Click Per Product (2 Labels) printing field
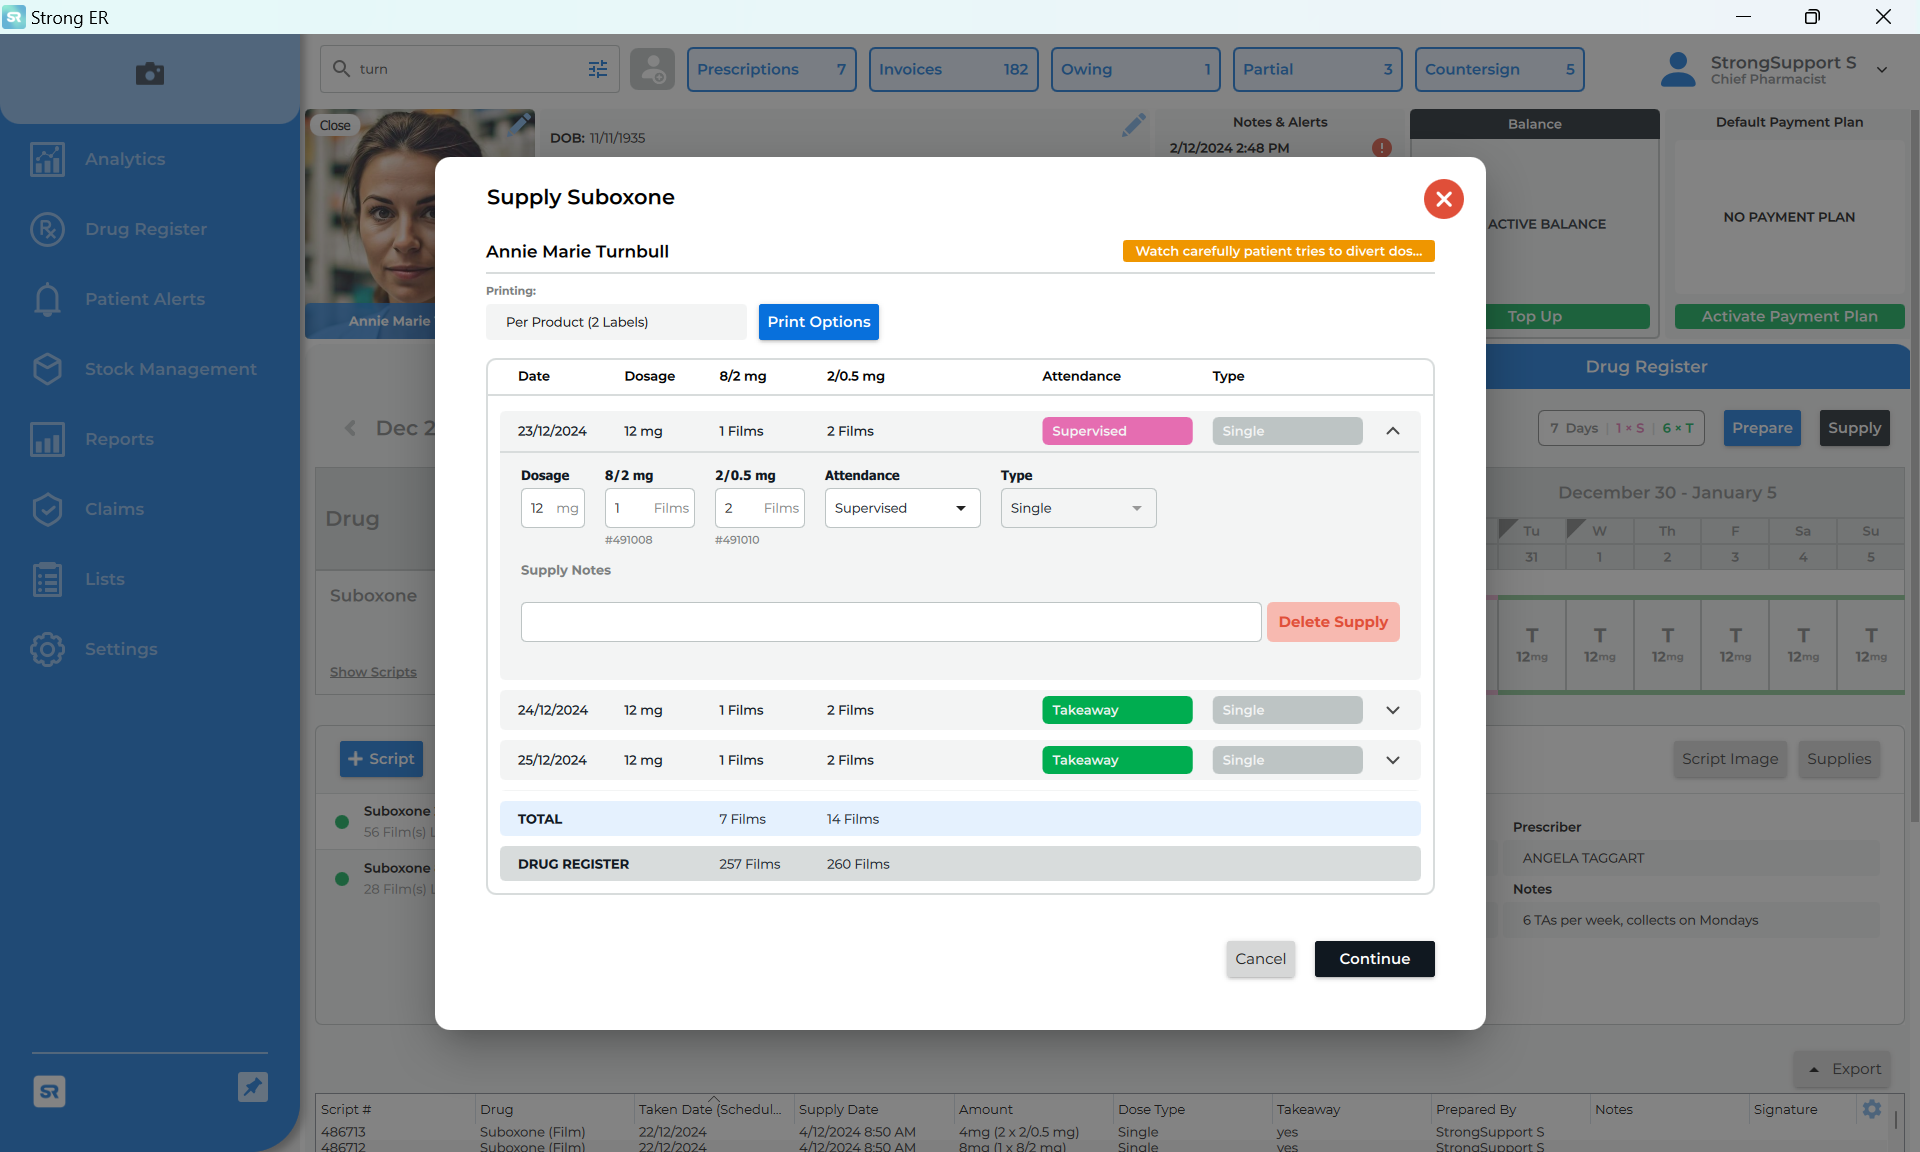The height and width of the screenshot is (1152, 1920). tap(616, 322)
